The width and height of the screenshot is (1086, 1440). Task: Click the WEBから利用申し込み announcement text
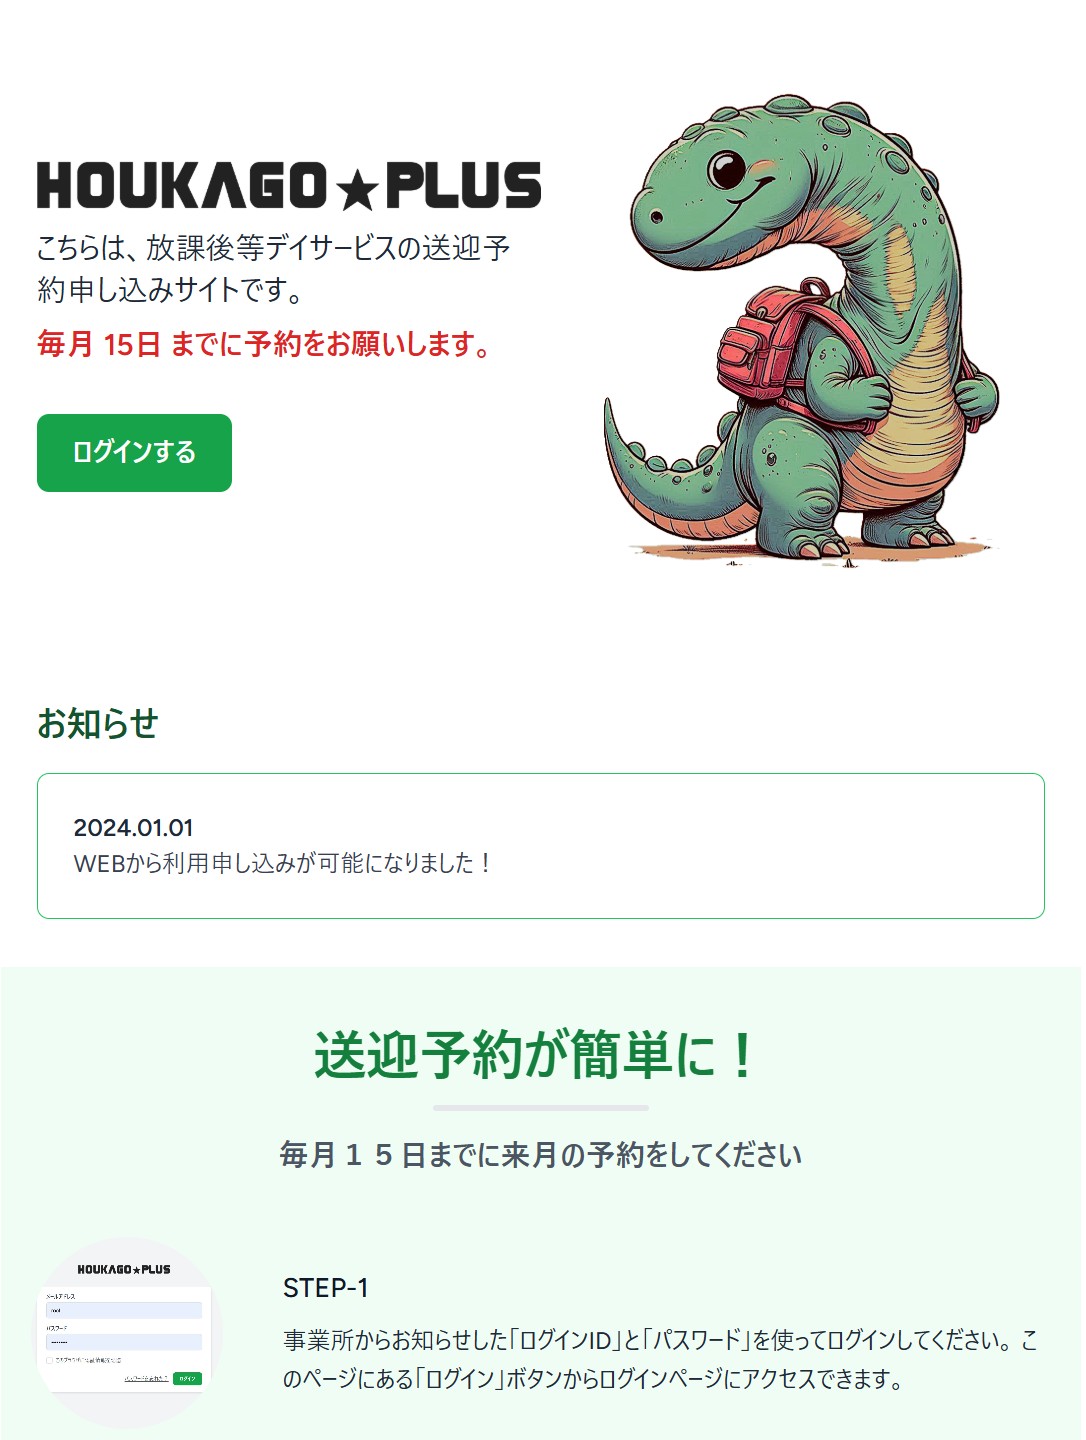(283, 863)
